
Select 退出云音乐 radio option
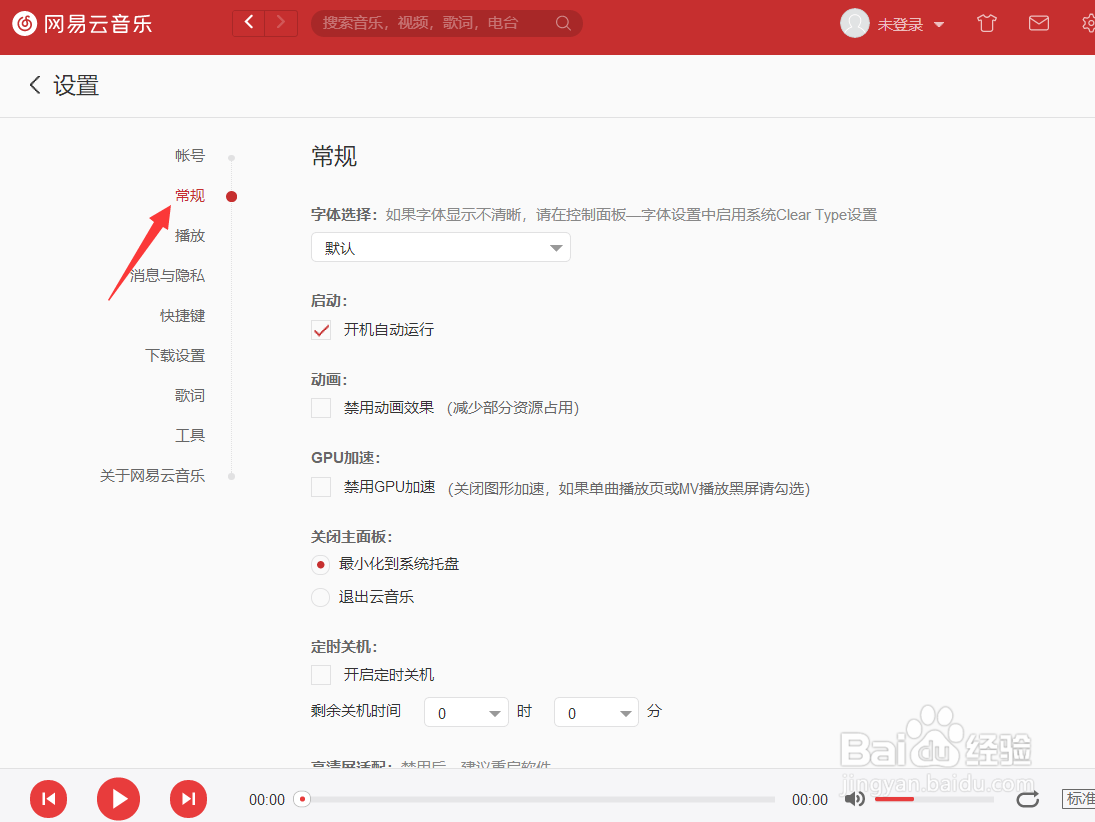click(x=320, y=597)
